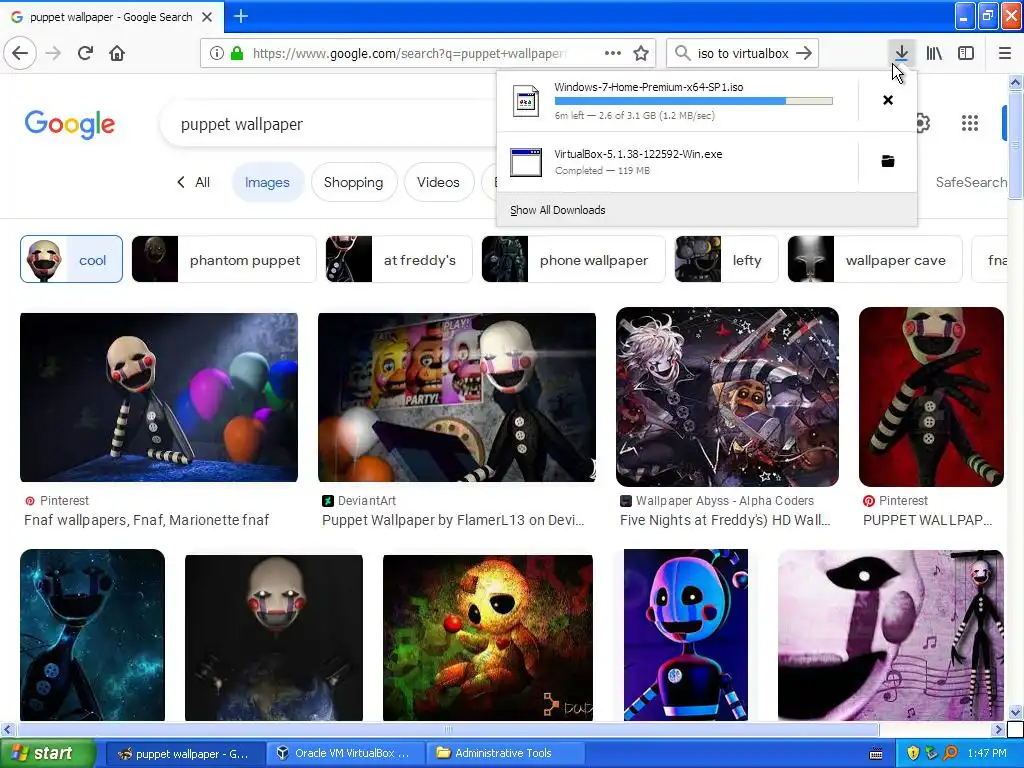The width and height of the screenshot is (1024, 768).
Task: Click the horizontal scrollbar left arrow
Action: tap(7, 729)
